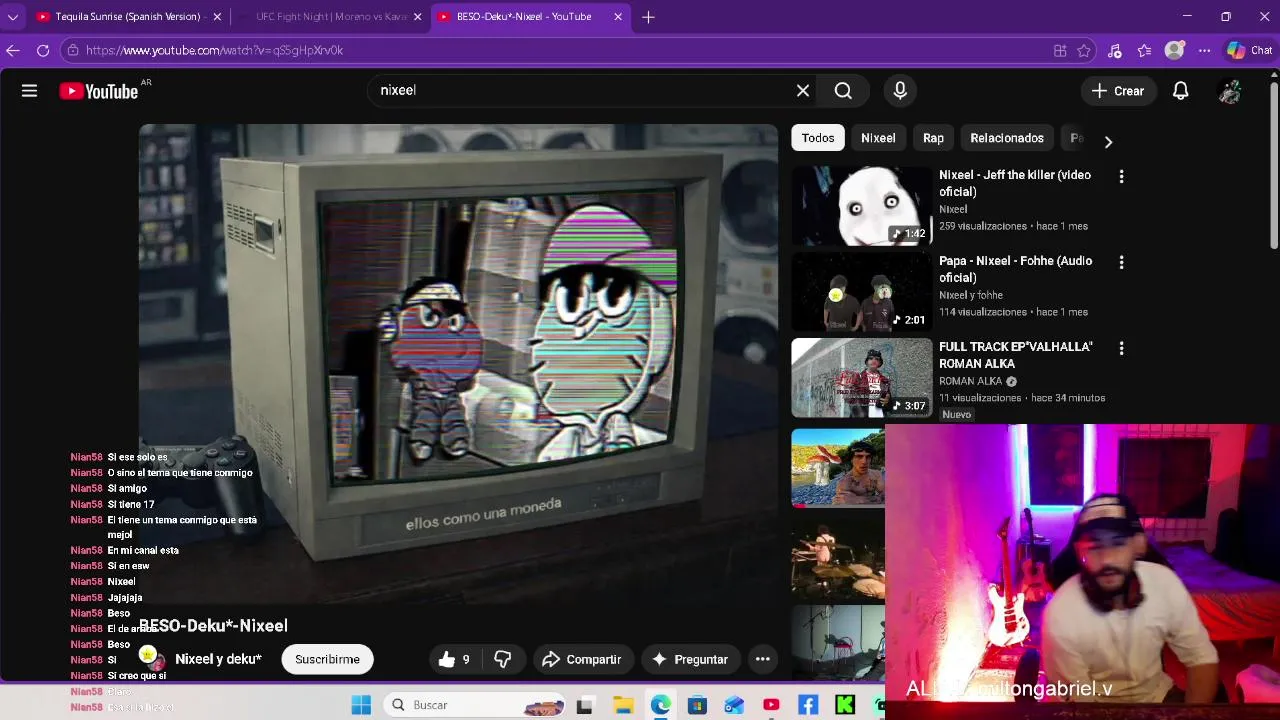
Task: Open Nixeel - Jeff the killer title
Action: coord(1015,183)
